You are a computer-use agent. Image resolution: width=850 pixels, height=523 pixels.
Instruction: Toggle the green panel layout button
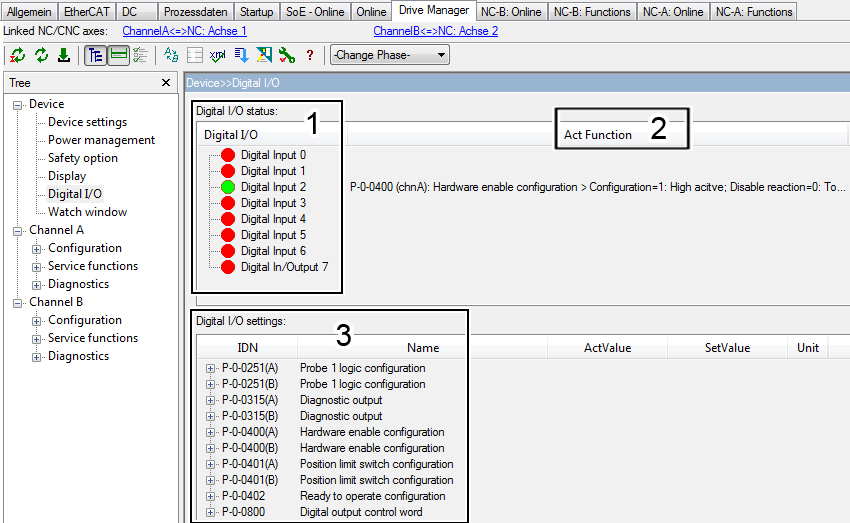click(x=118, y=55)
